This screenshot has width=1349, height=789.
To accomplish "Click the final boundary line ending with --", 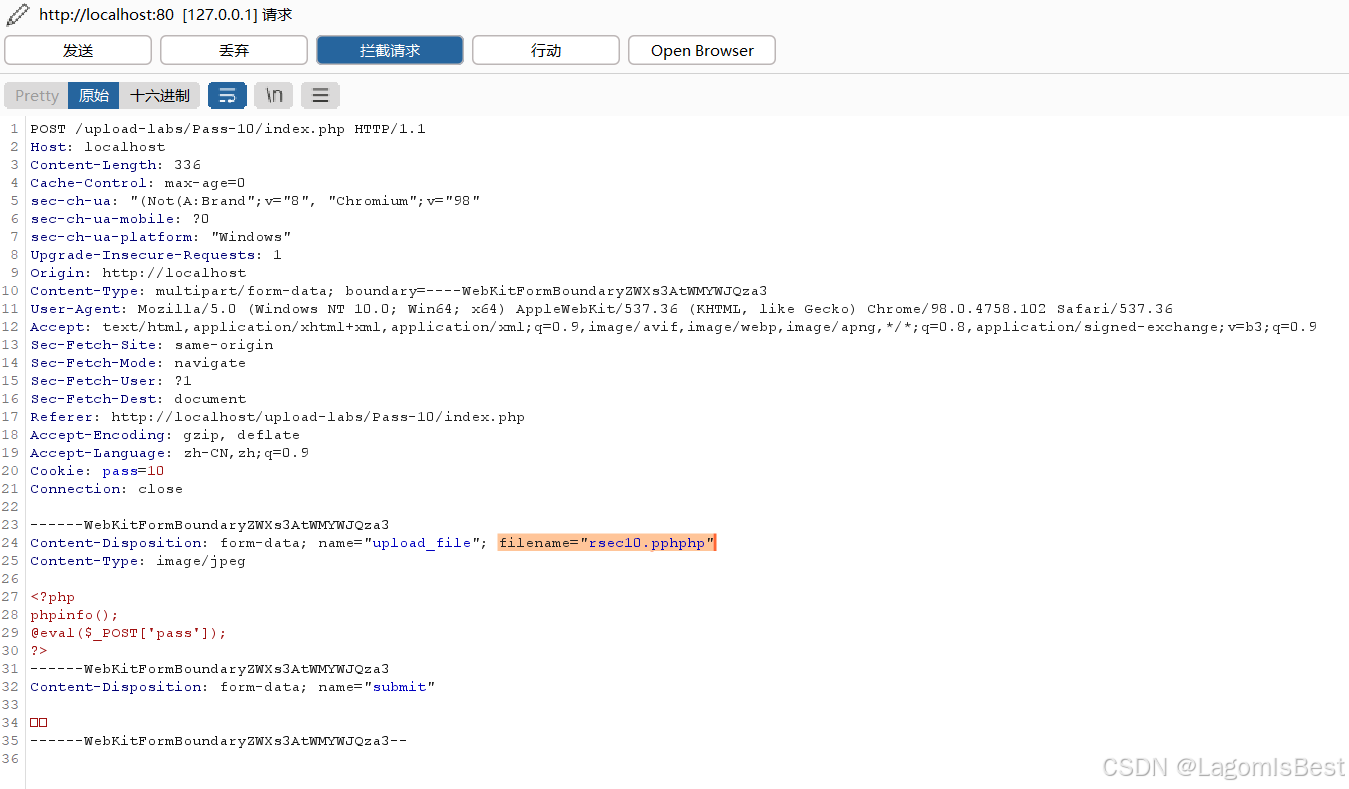I will [x=219, y=741].
